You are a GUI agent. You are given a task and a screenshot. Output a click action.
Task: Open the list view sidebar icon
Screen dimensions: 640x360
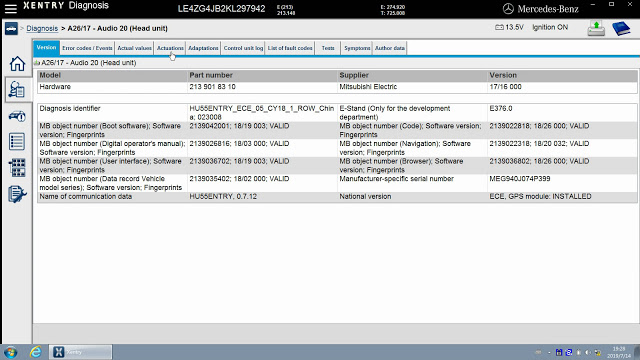(17, 142)
